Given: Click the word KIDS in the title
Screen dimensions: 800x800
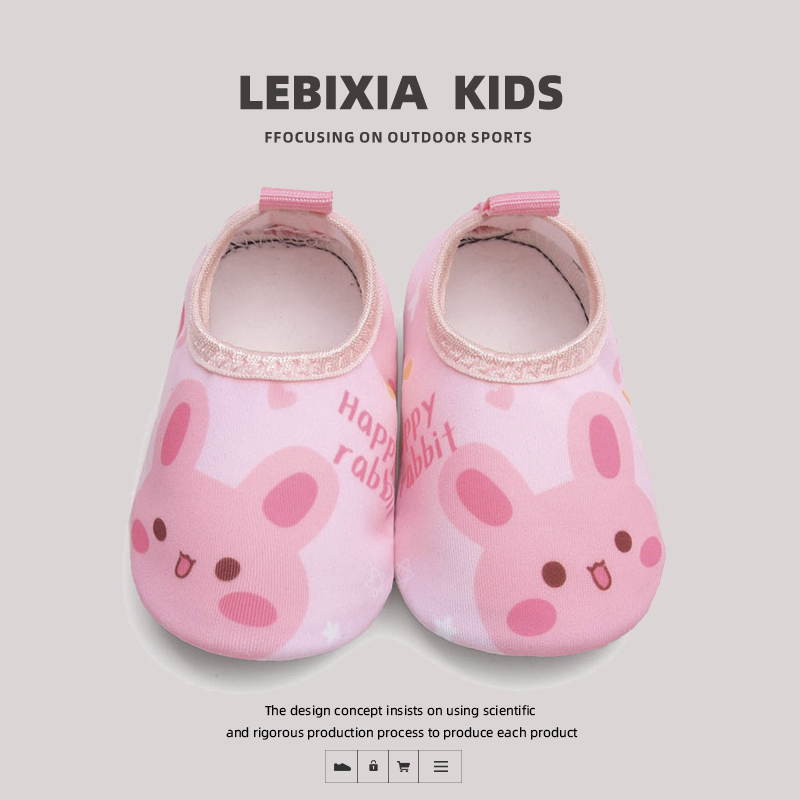Looking at the screenshot, I should [508, 92].
